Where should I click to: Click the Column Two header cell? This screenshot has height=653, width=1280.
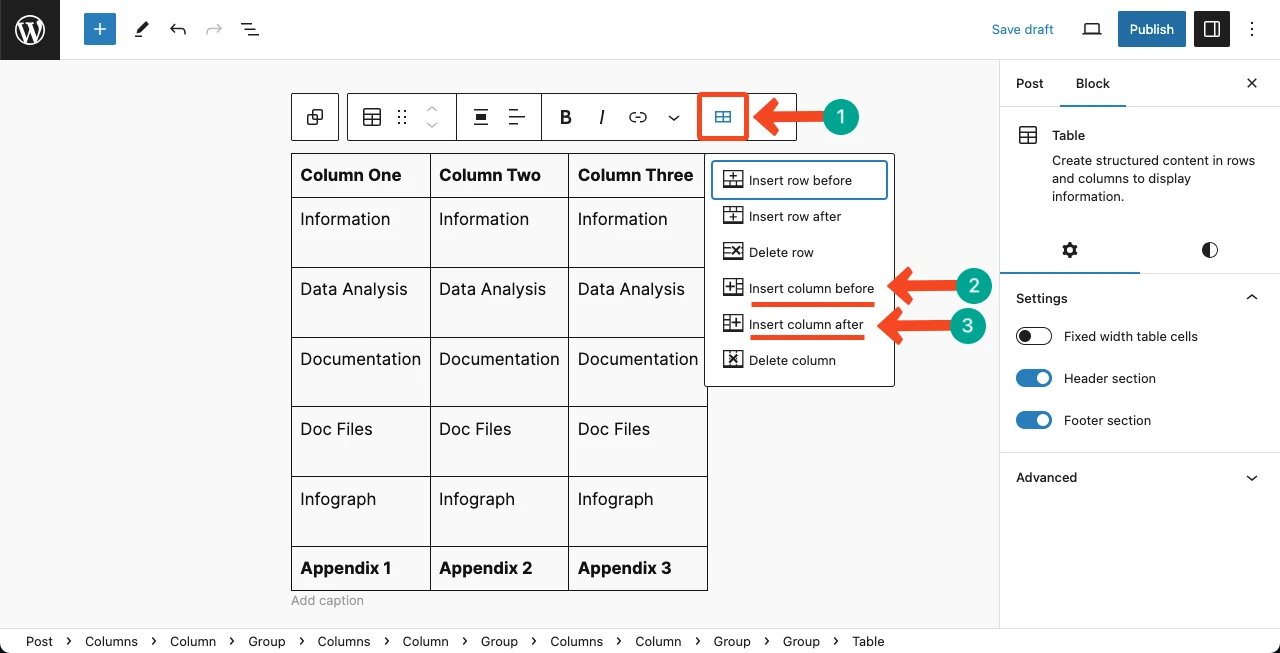499,175
